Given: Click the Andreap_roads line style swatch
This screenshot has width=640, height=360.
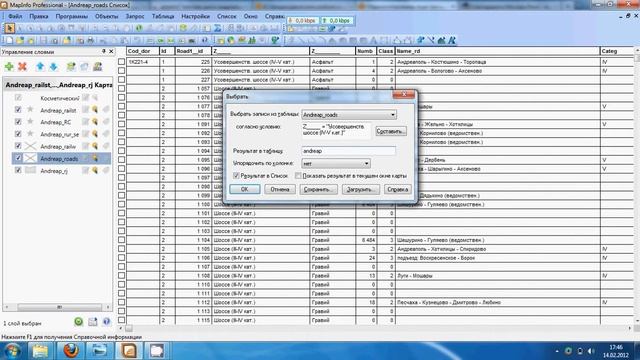Looking at the screenshot, I should 30,158.
